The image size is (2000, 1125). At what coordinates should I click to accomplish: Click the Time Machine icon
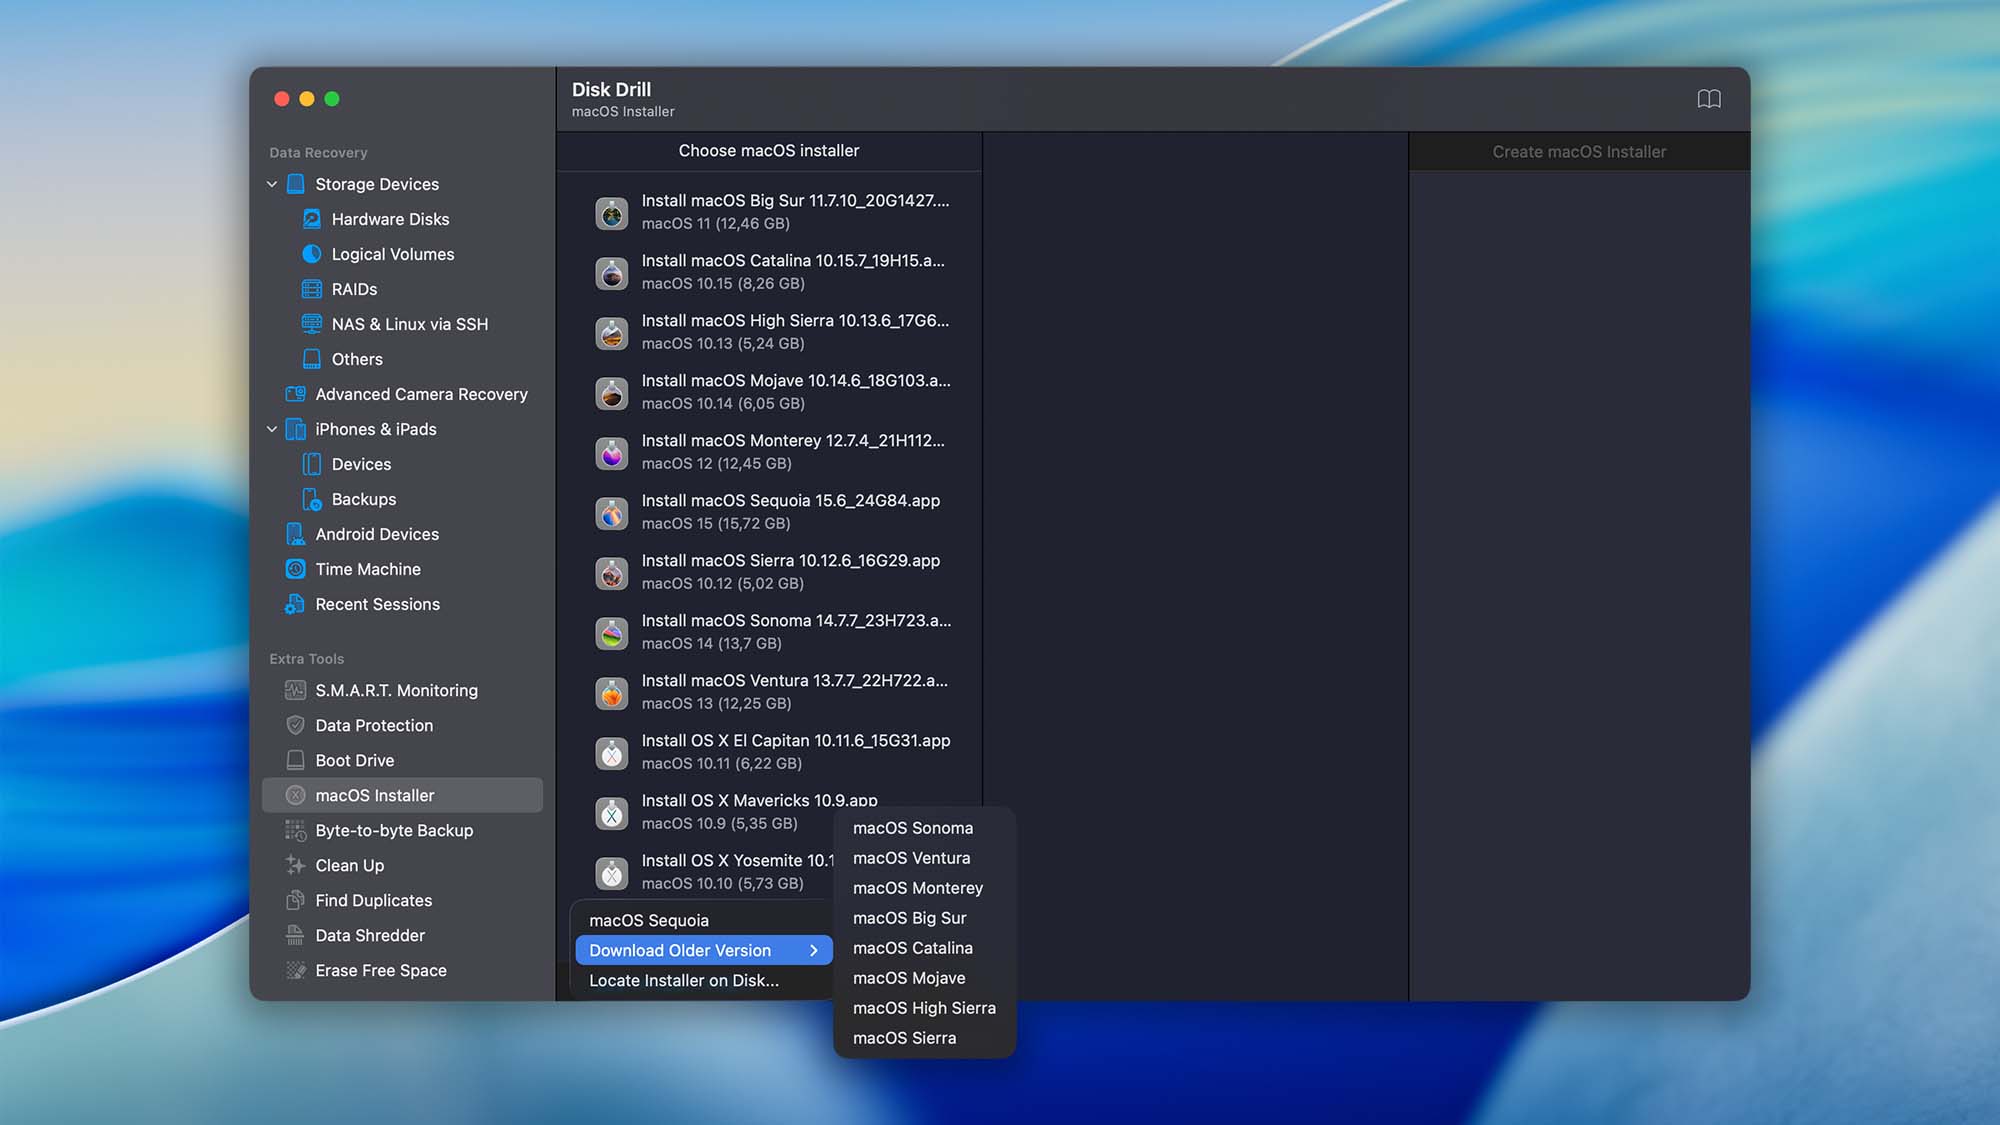[x=296, y=569]
